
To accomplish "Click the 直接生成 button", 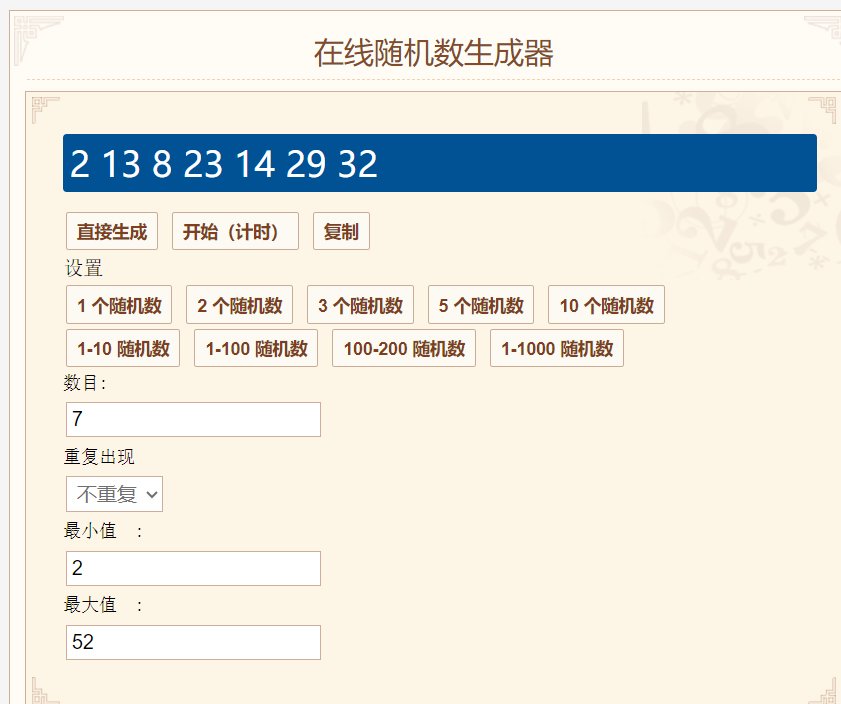I will coord(112,231).
